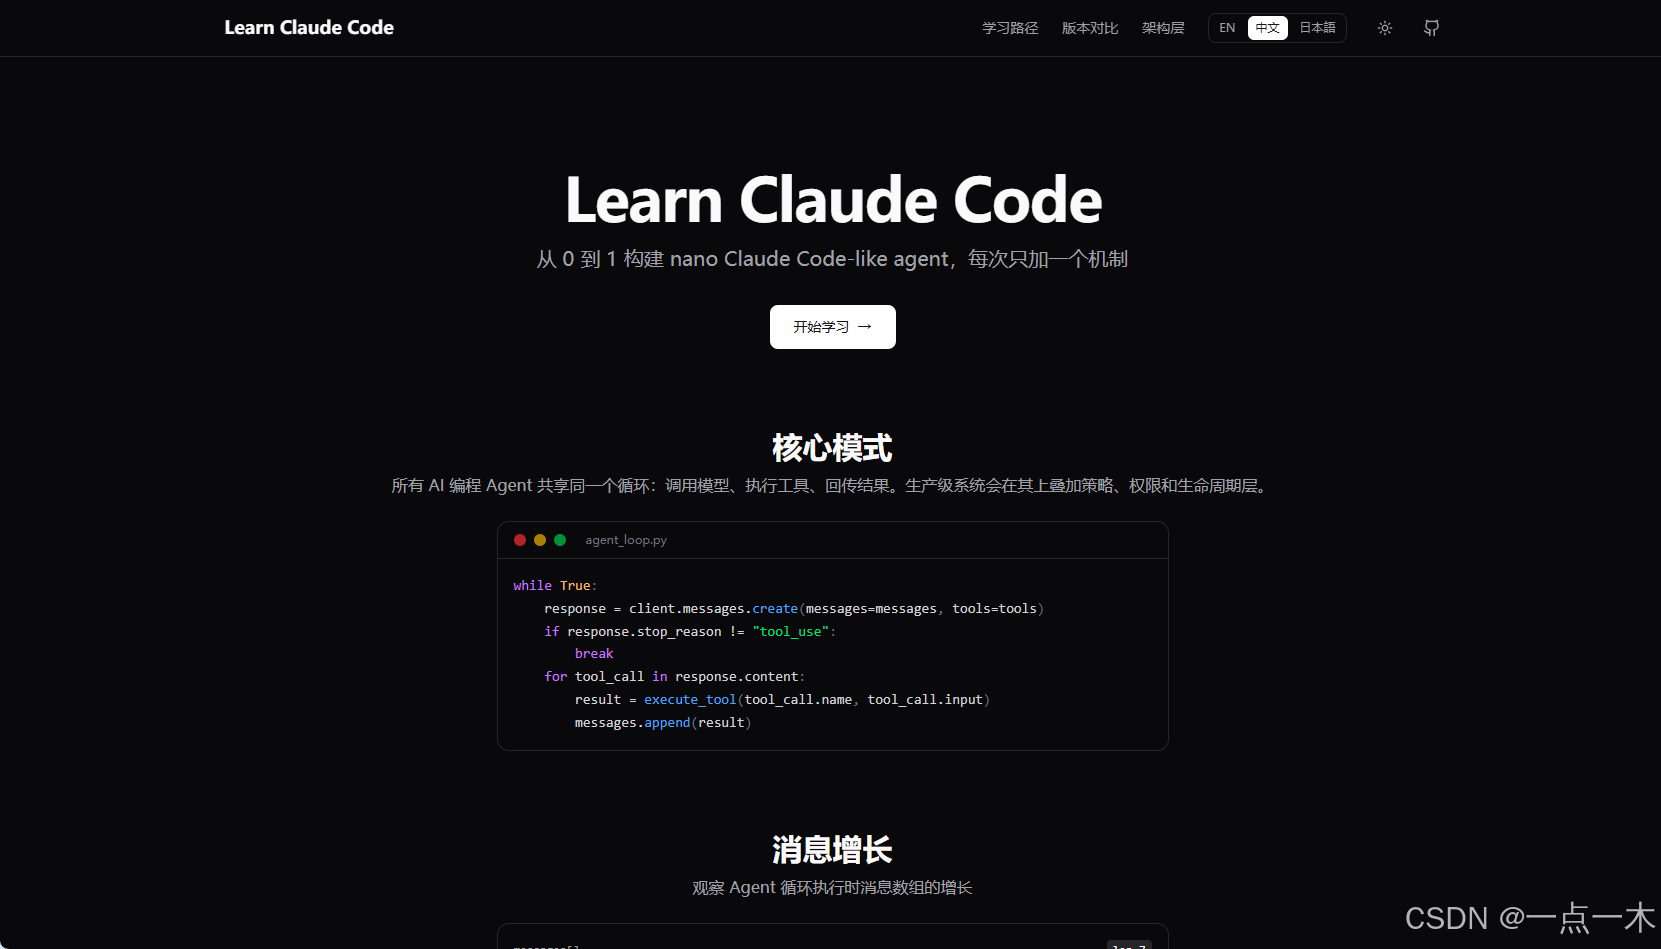Click the red dot in code window header
1661x949 pixels.
coord(520,540)
